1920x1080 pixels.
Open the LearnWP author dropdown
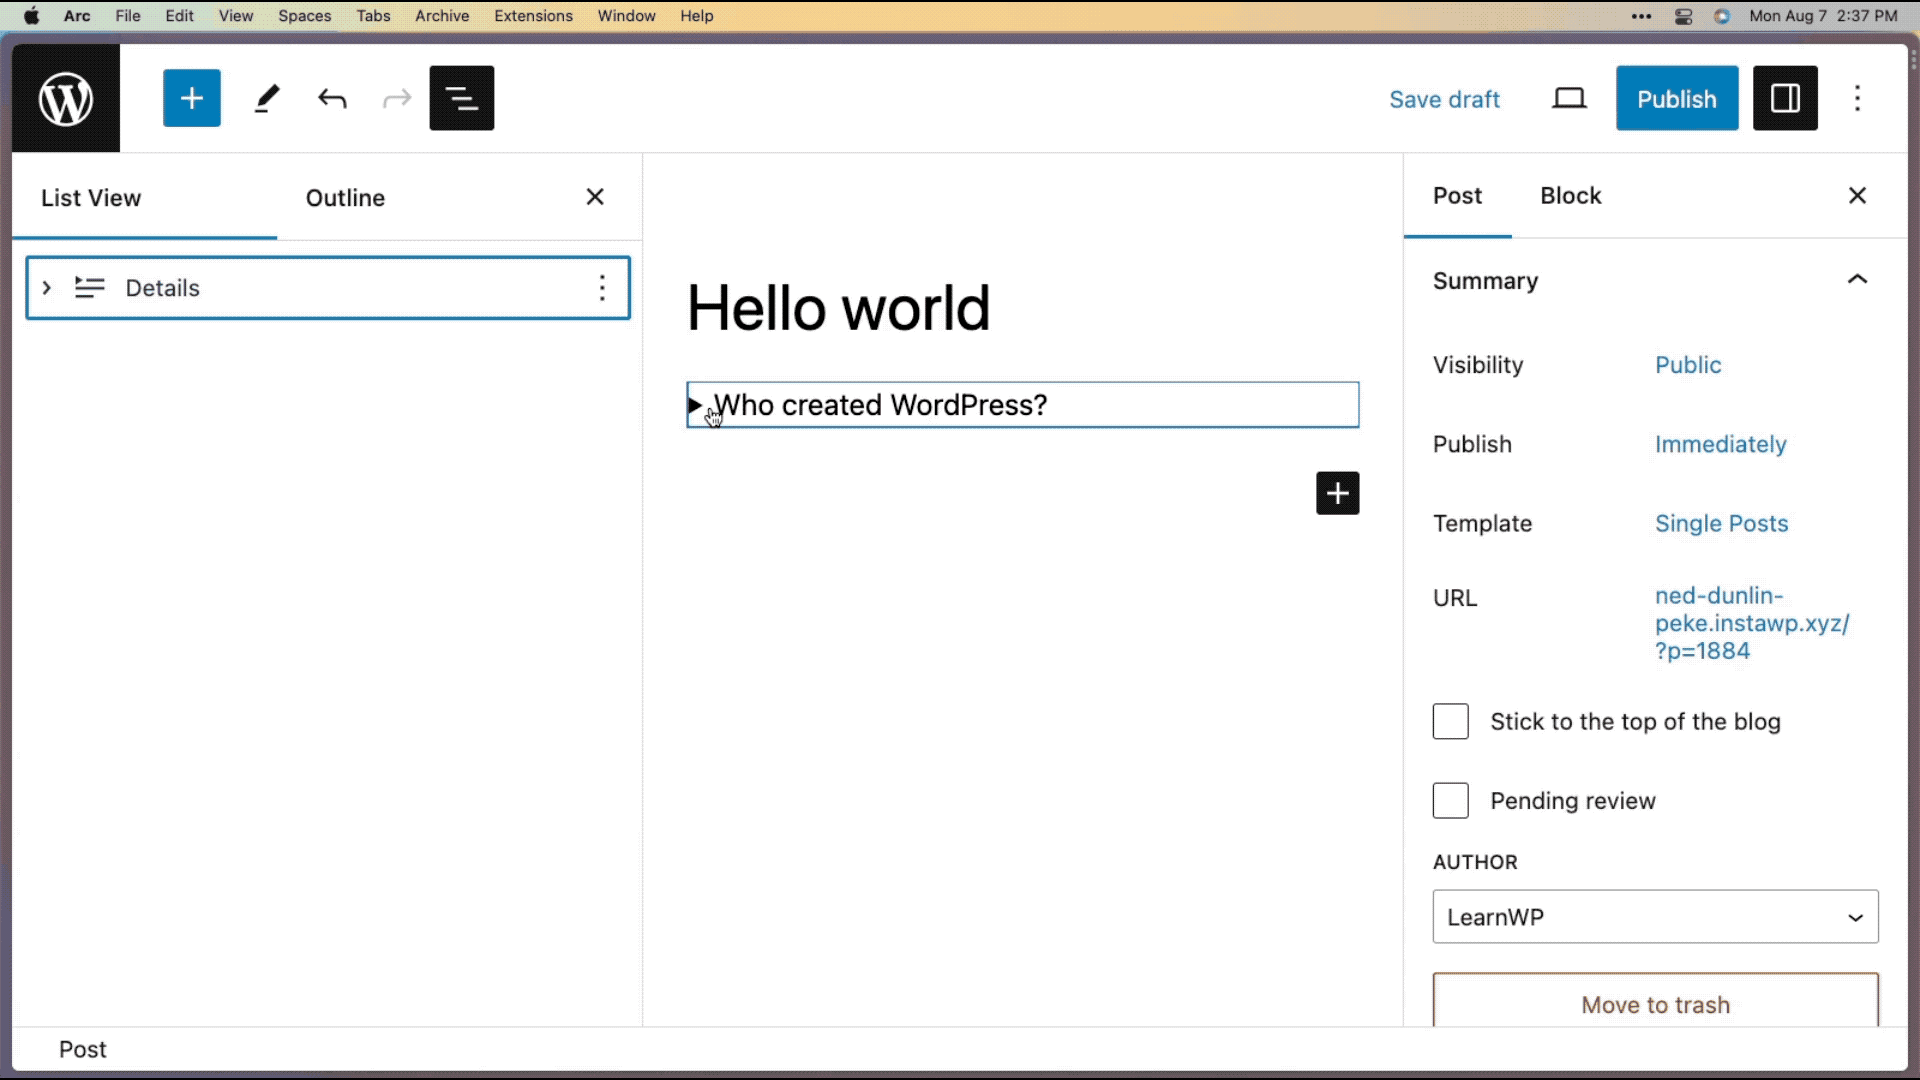coord(1655,917)
